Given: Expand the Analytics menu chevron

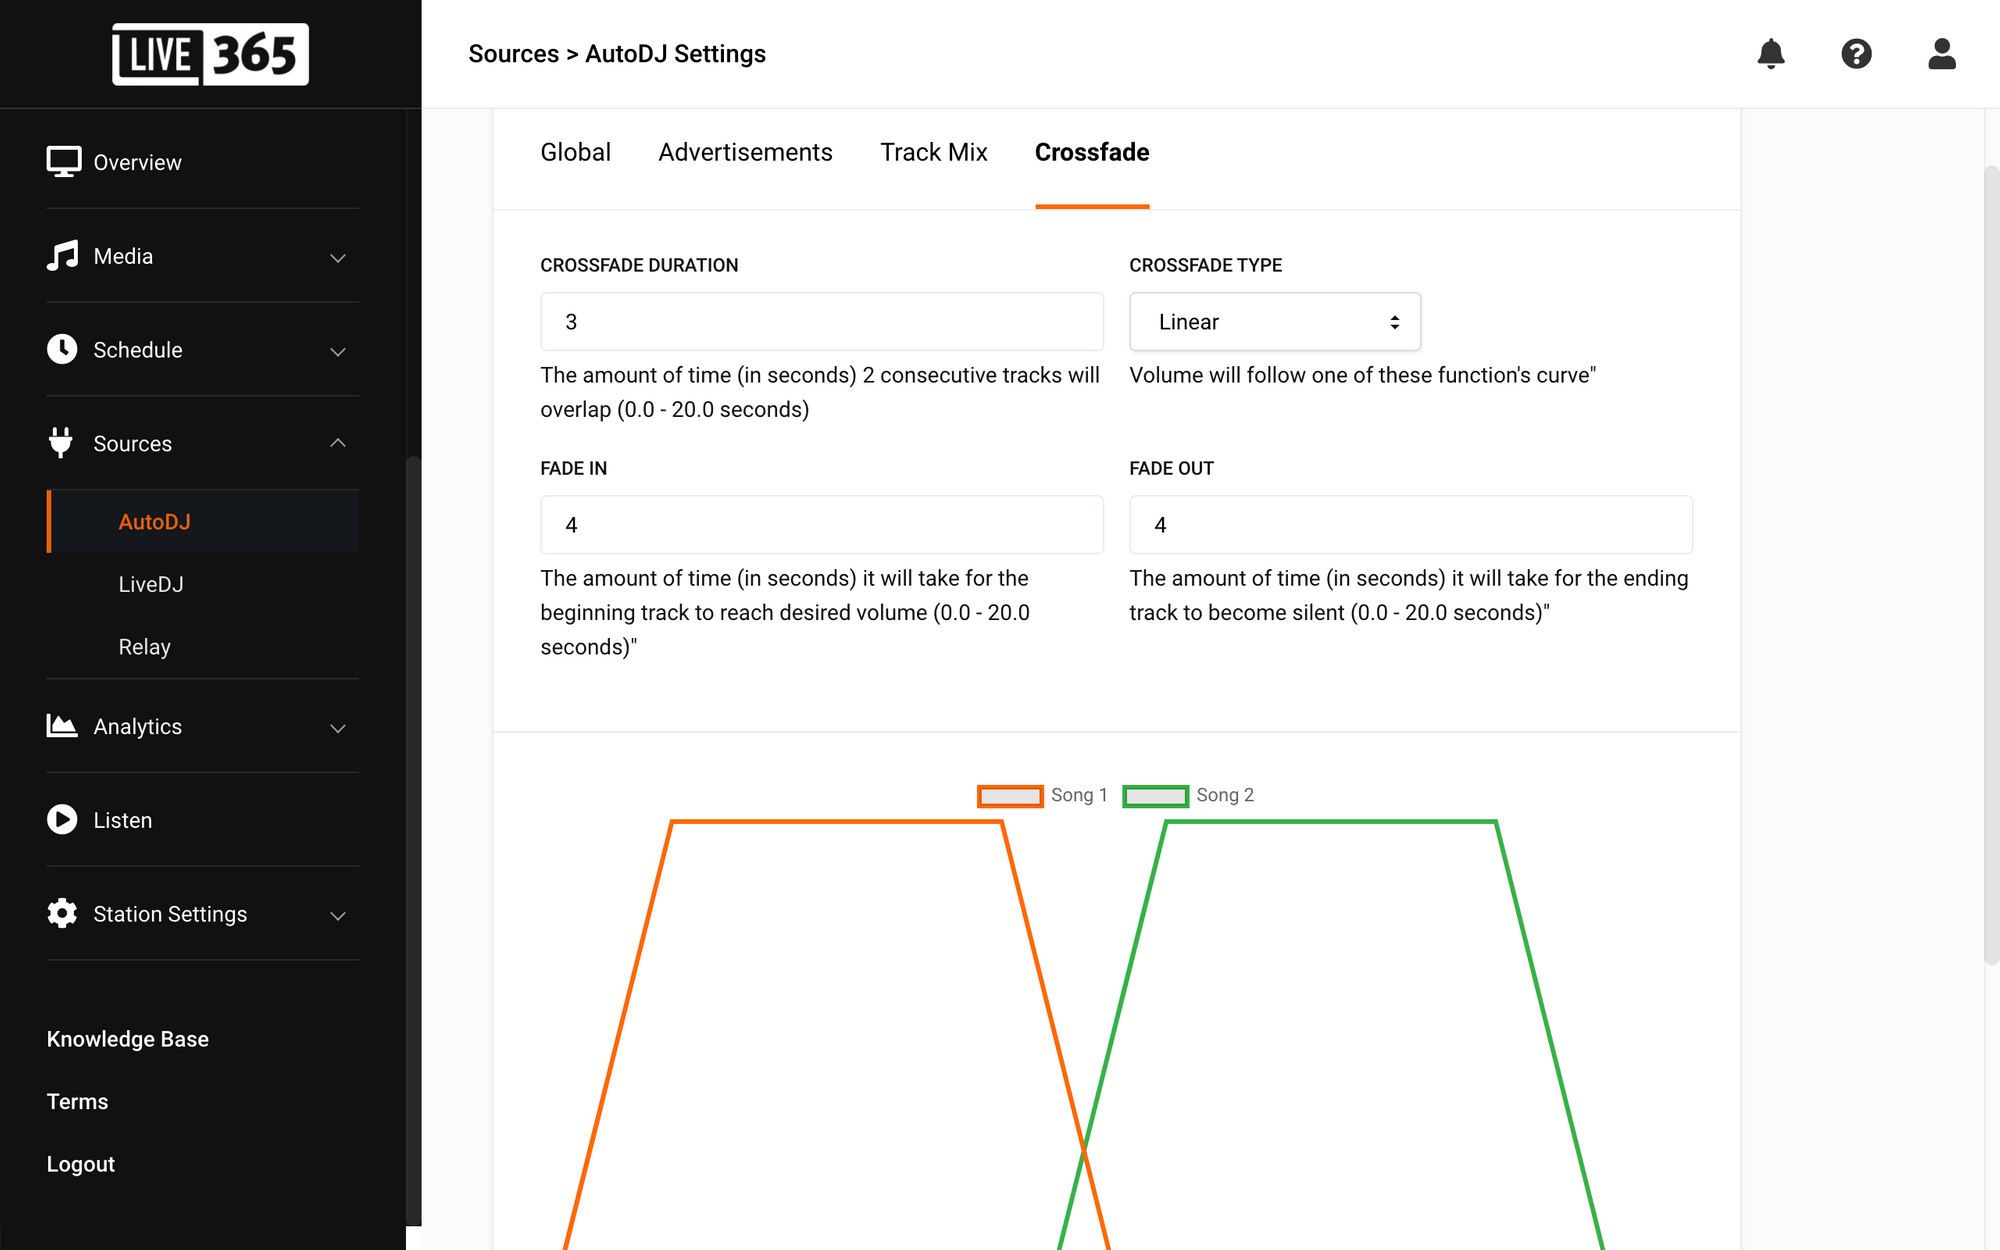Looking at the screenshot, I should (338, 728).
